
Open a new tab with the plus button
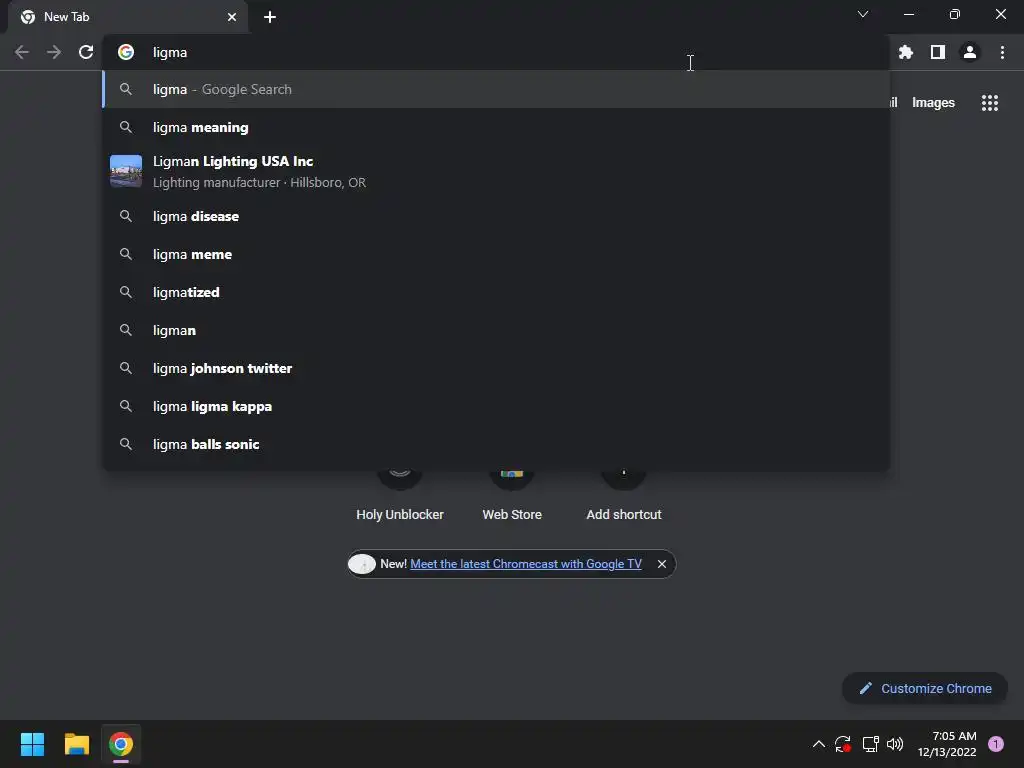point(270,17)
